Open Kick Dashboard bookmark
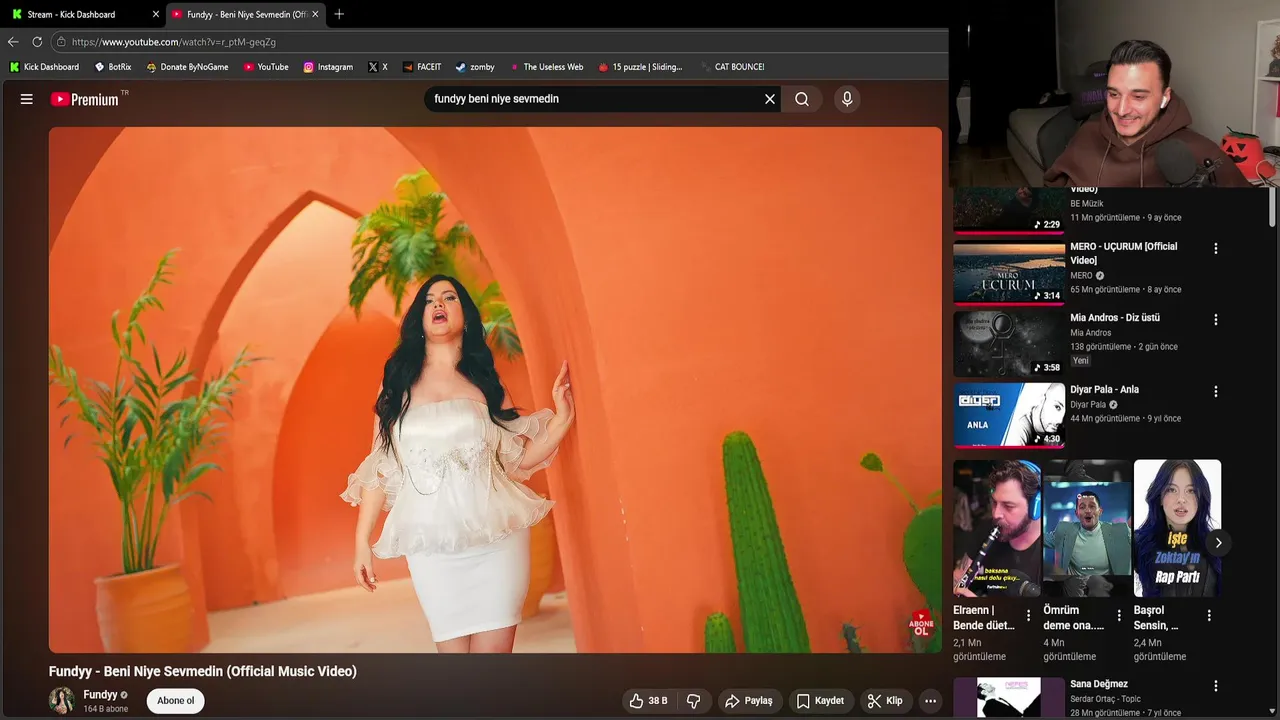Image resolution: width=1280 pixels, height=720 pixels. coord(44,67)
